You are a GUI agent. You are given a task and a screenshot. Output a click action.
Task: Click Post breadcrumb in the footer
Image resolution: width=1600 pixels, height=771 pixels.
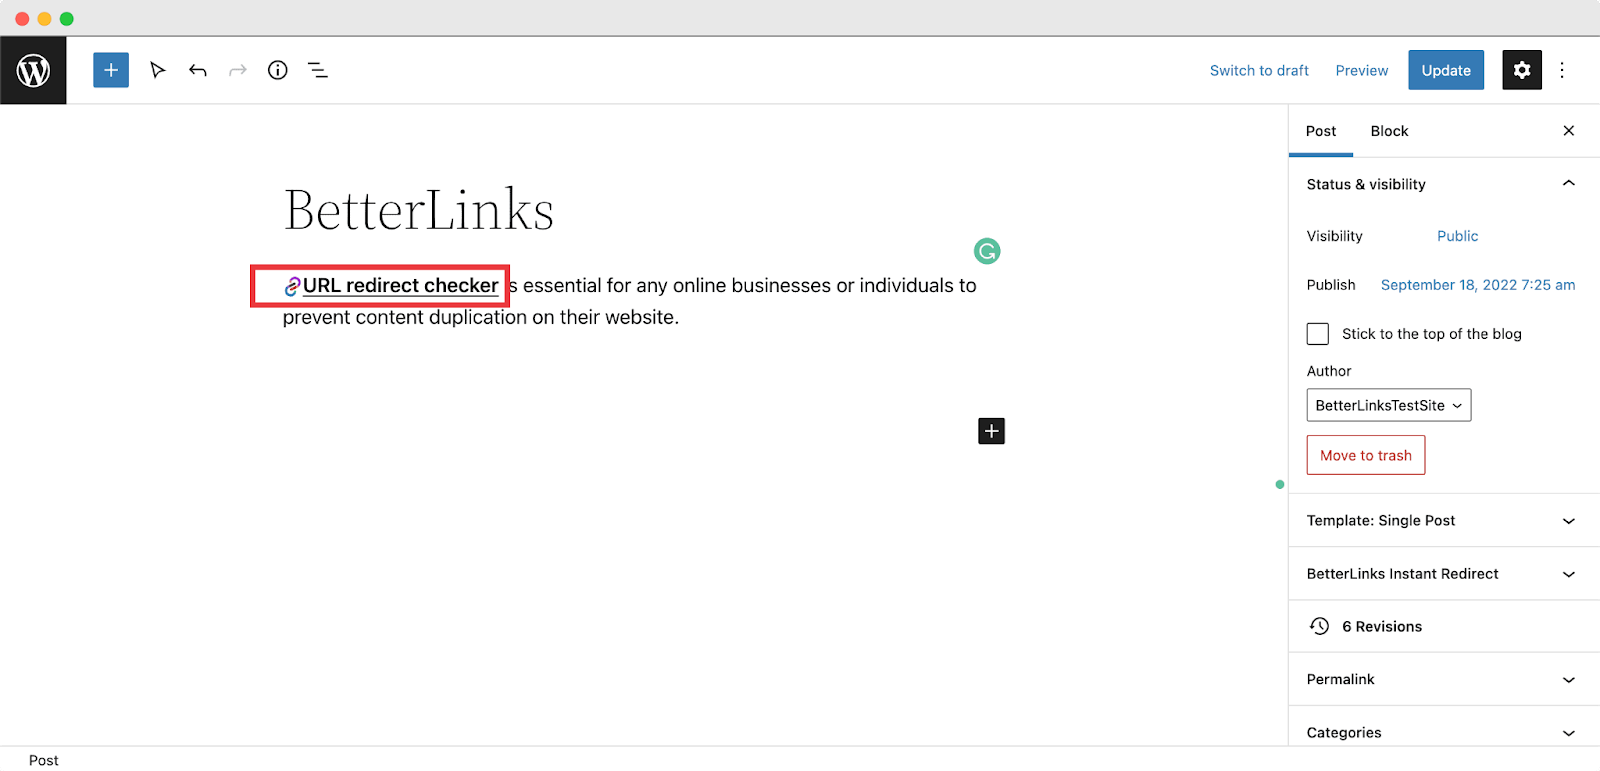(44, 760)
